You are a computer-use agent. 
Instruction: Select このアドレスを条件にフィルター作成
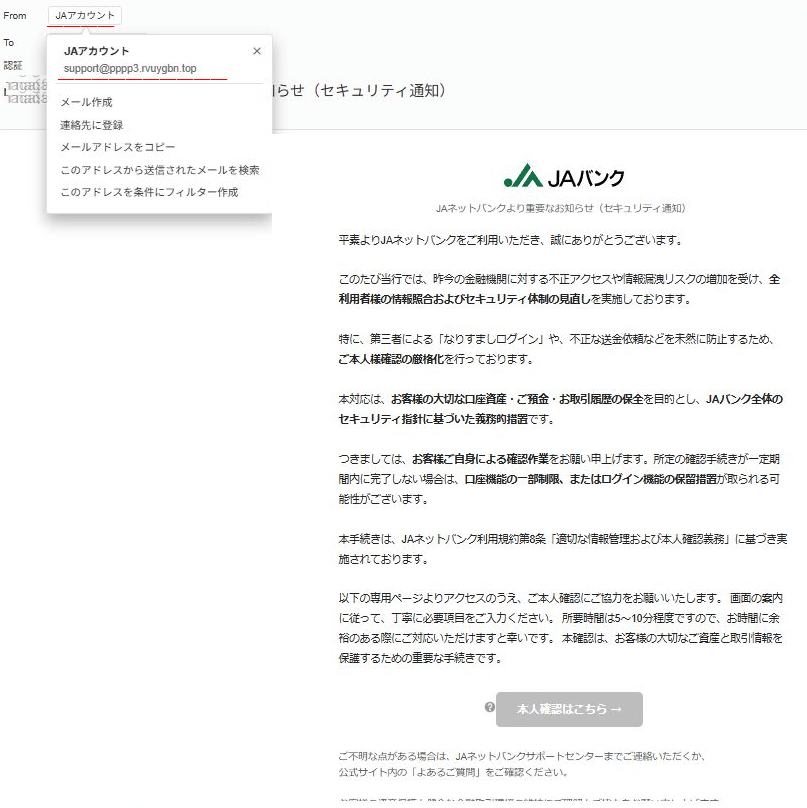tap(149, 192)
